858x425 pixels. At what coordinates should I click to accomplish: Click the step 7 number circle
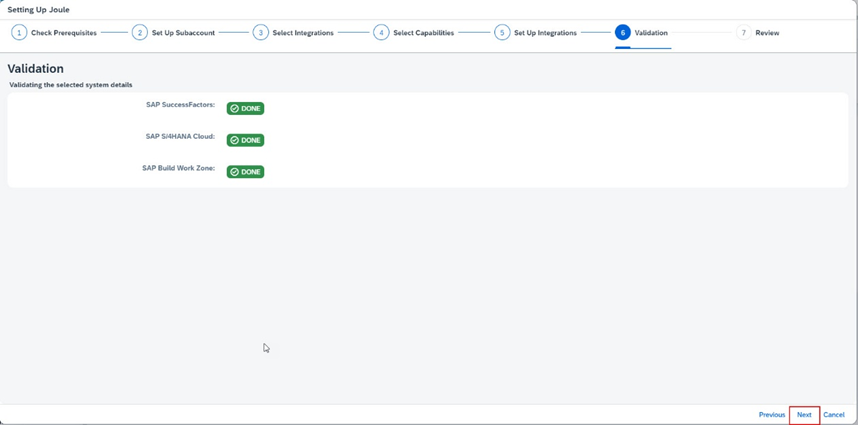click(743, 33)
